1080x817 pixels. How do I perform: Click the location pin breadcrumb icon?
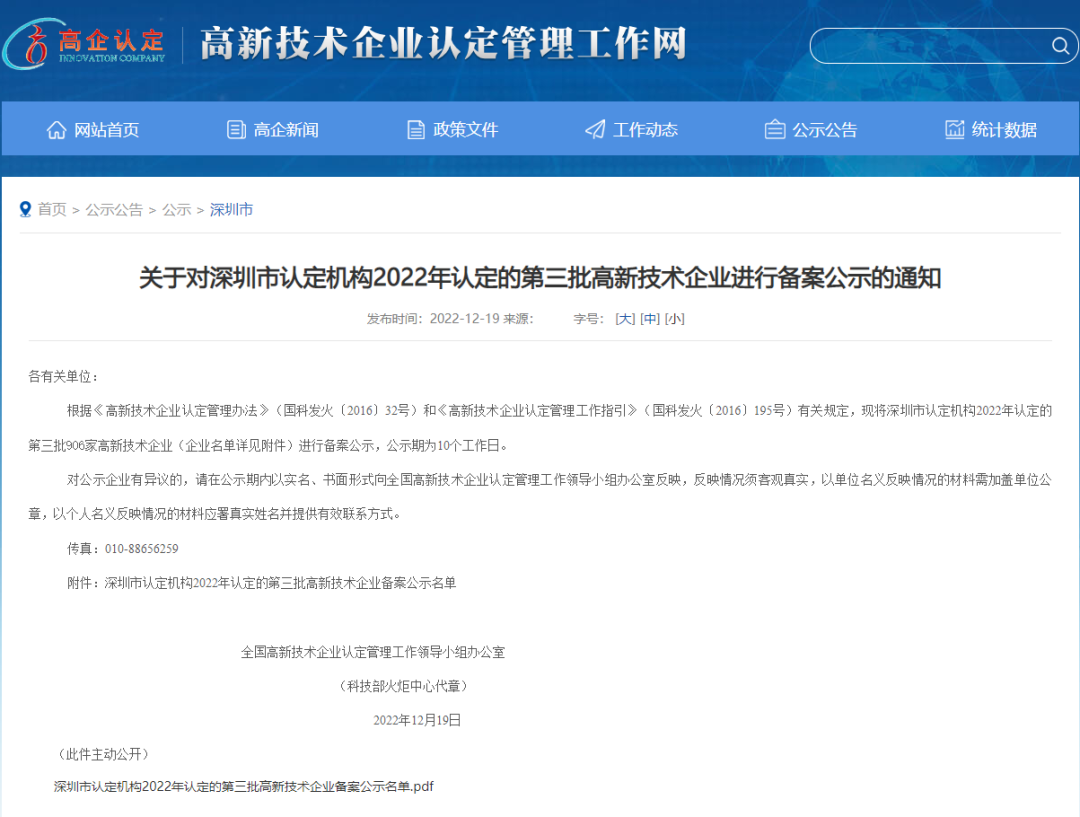pyautogui.click(x=26, y=209)
